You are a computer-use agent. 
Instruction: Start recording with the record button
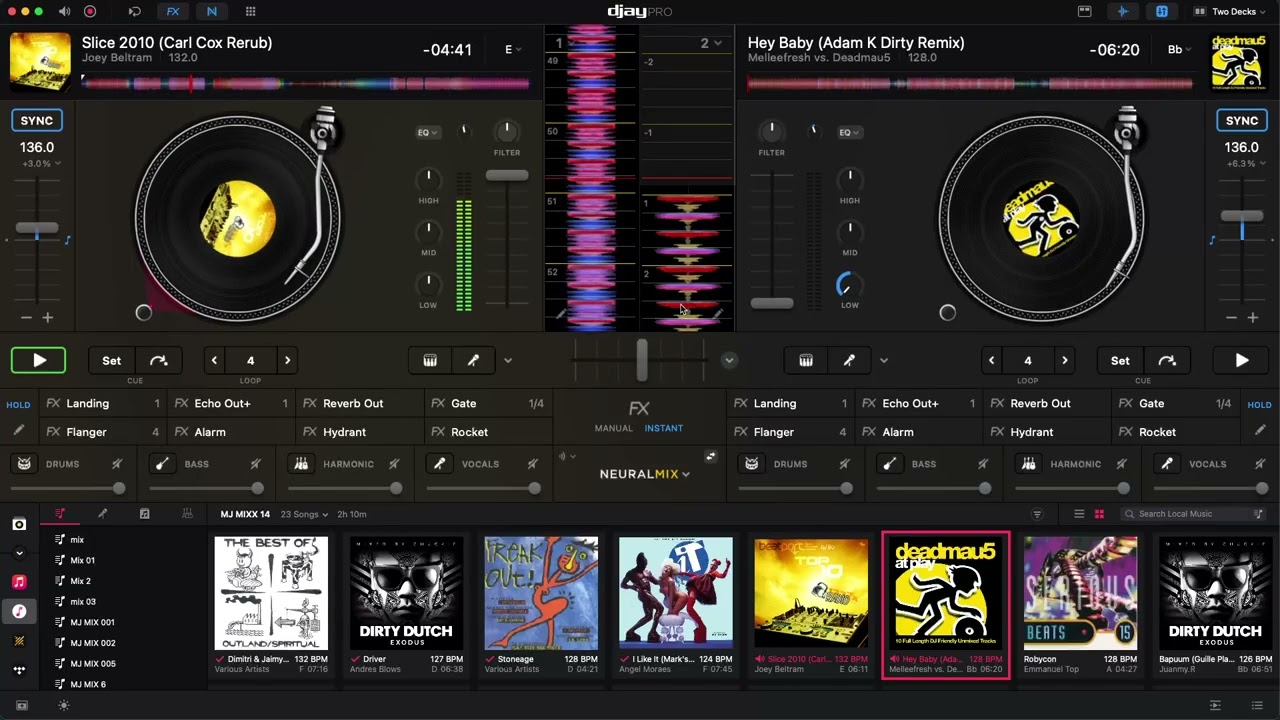point(90,12)
